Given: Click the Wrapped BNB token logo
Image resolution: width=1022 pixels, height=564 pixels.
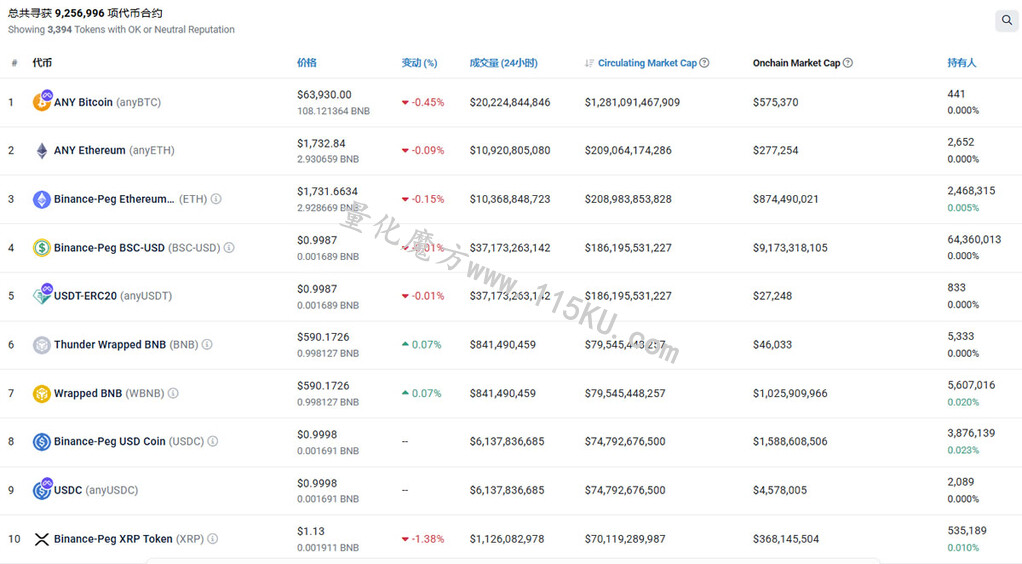Looking at the screenshot, I should coord(42,394).
